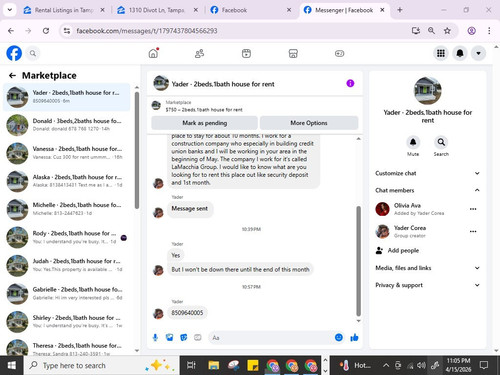Expand the Customize chat section
500x375 pixels.
tap(427, 173)
